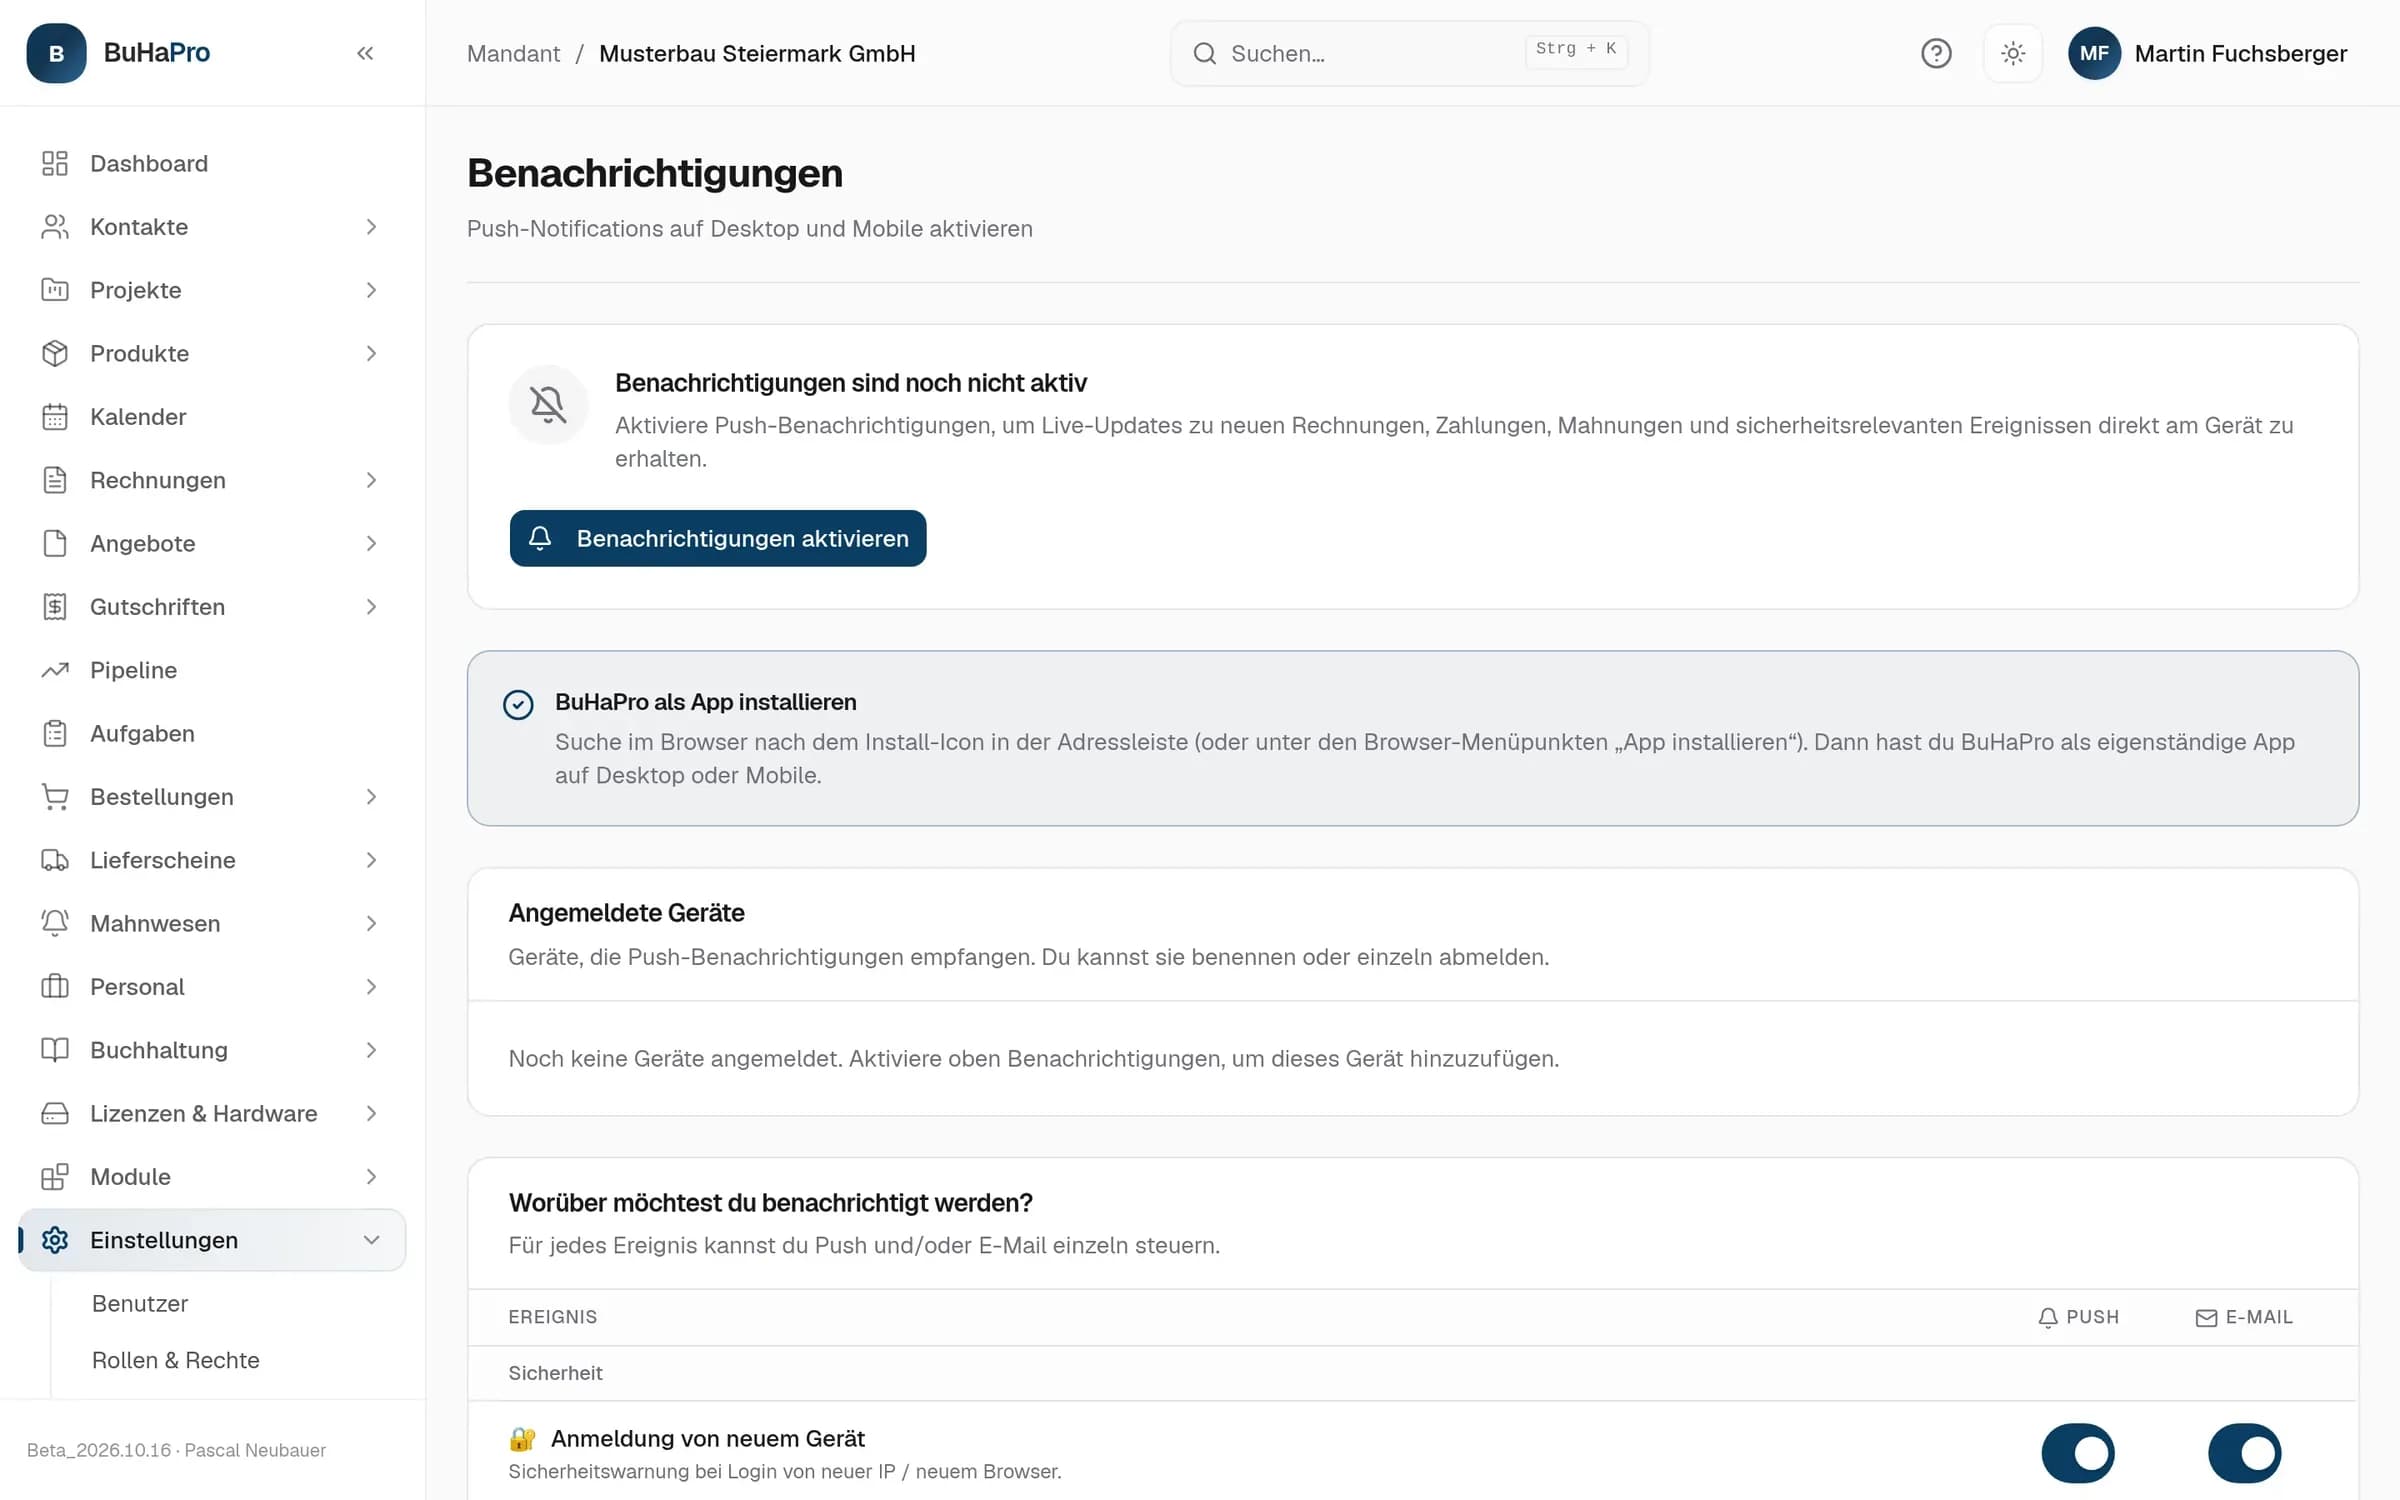Image resolution: width=2400 pixels, height=1500 pixels.
Task: Switch theme with the sun icon
Action: pos(2013,53)
